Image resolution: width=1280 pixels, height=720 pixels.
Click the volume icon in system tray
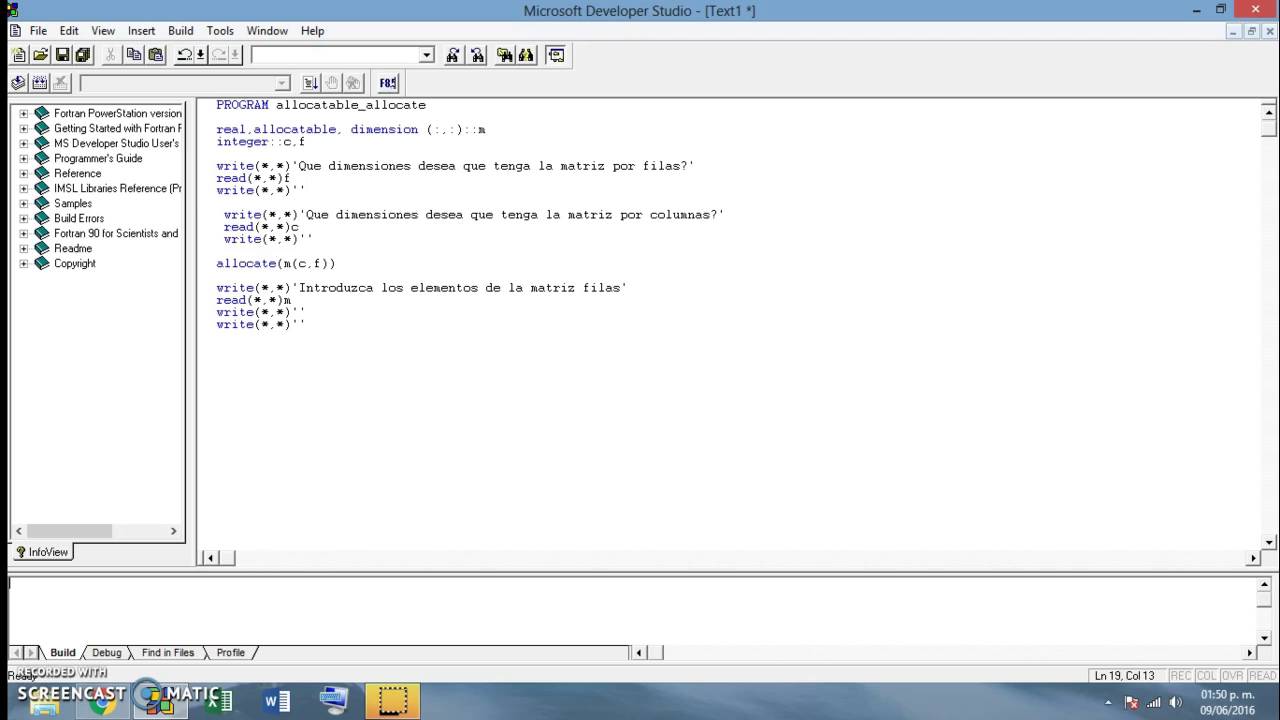[x=1175, y=702]
